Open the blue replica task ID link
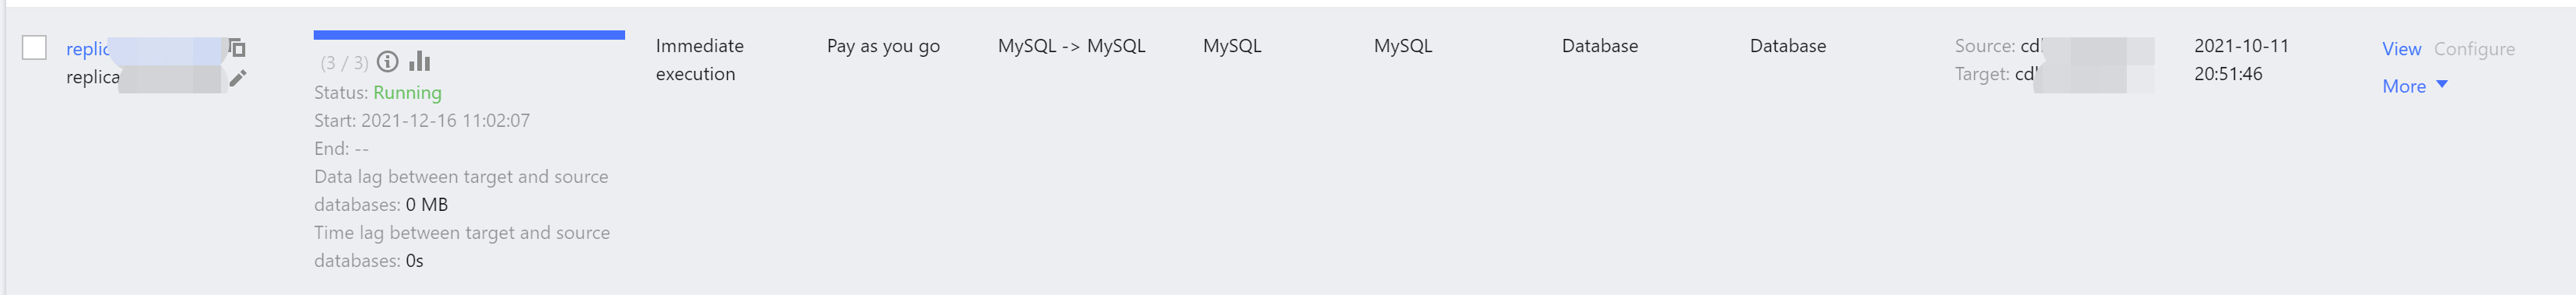The image size is (2576, 295). pyautogui.click(x=143, y=49)
